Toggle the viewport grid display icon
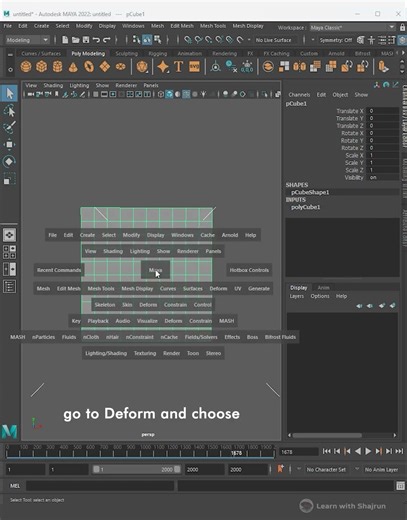The height and width of the screenshot is (520, 407). (96, 94)
